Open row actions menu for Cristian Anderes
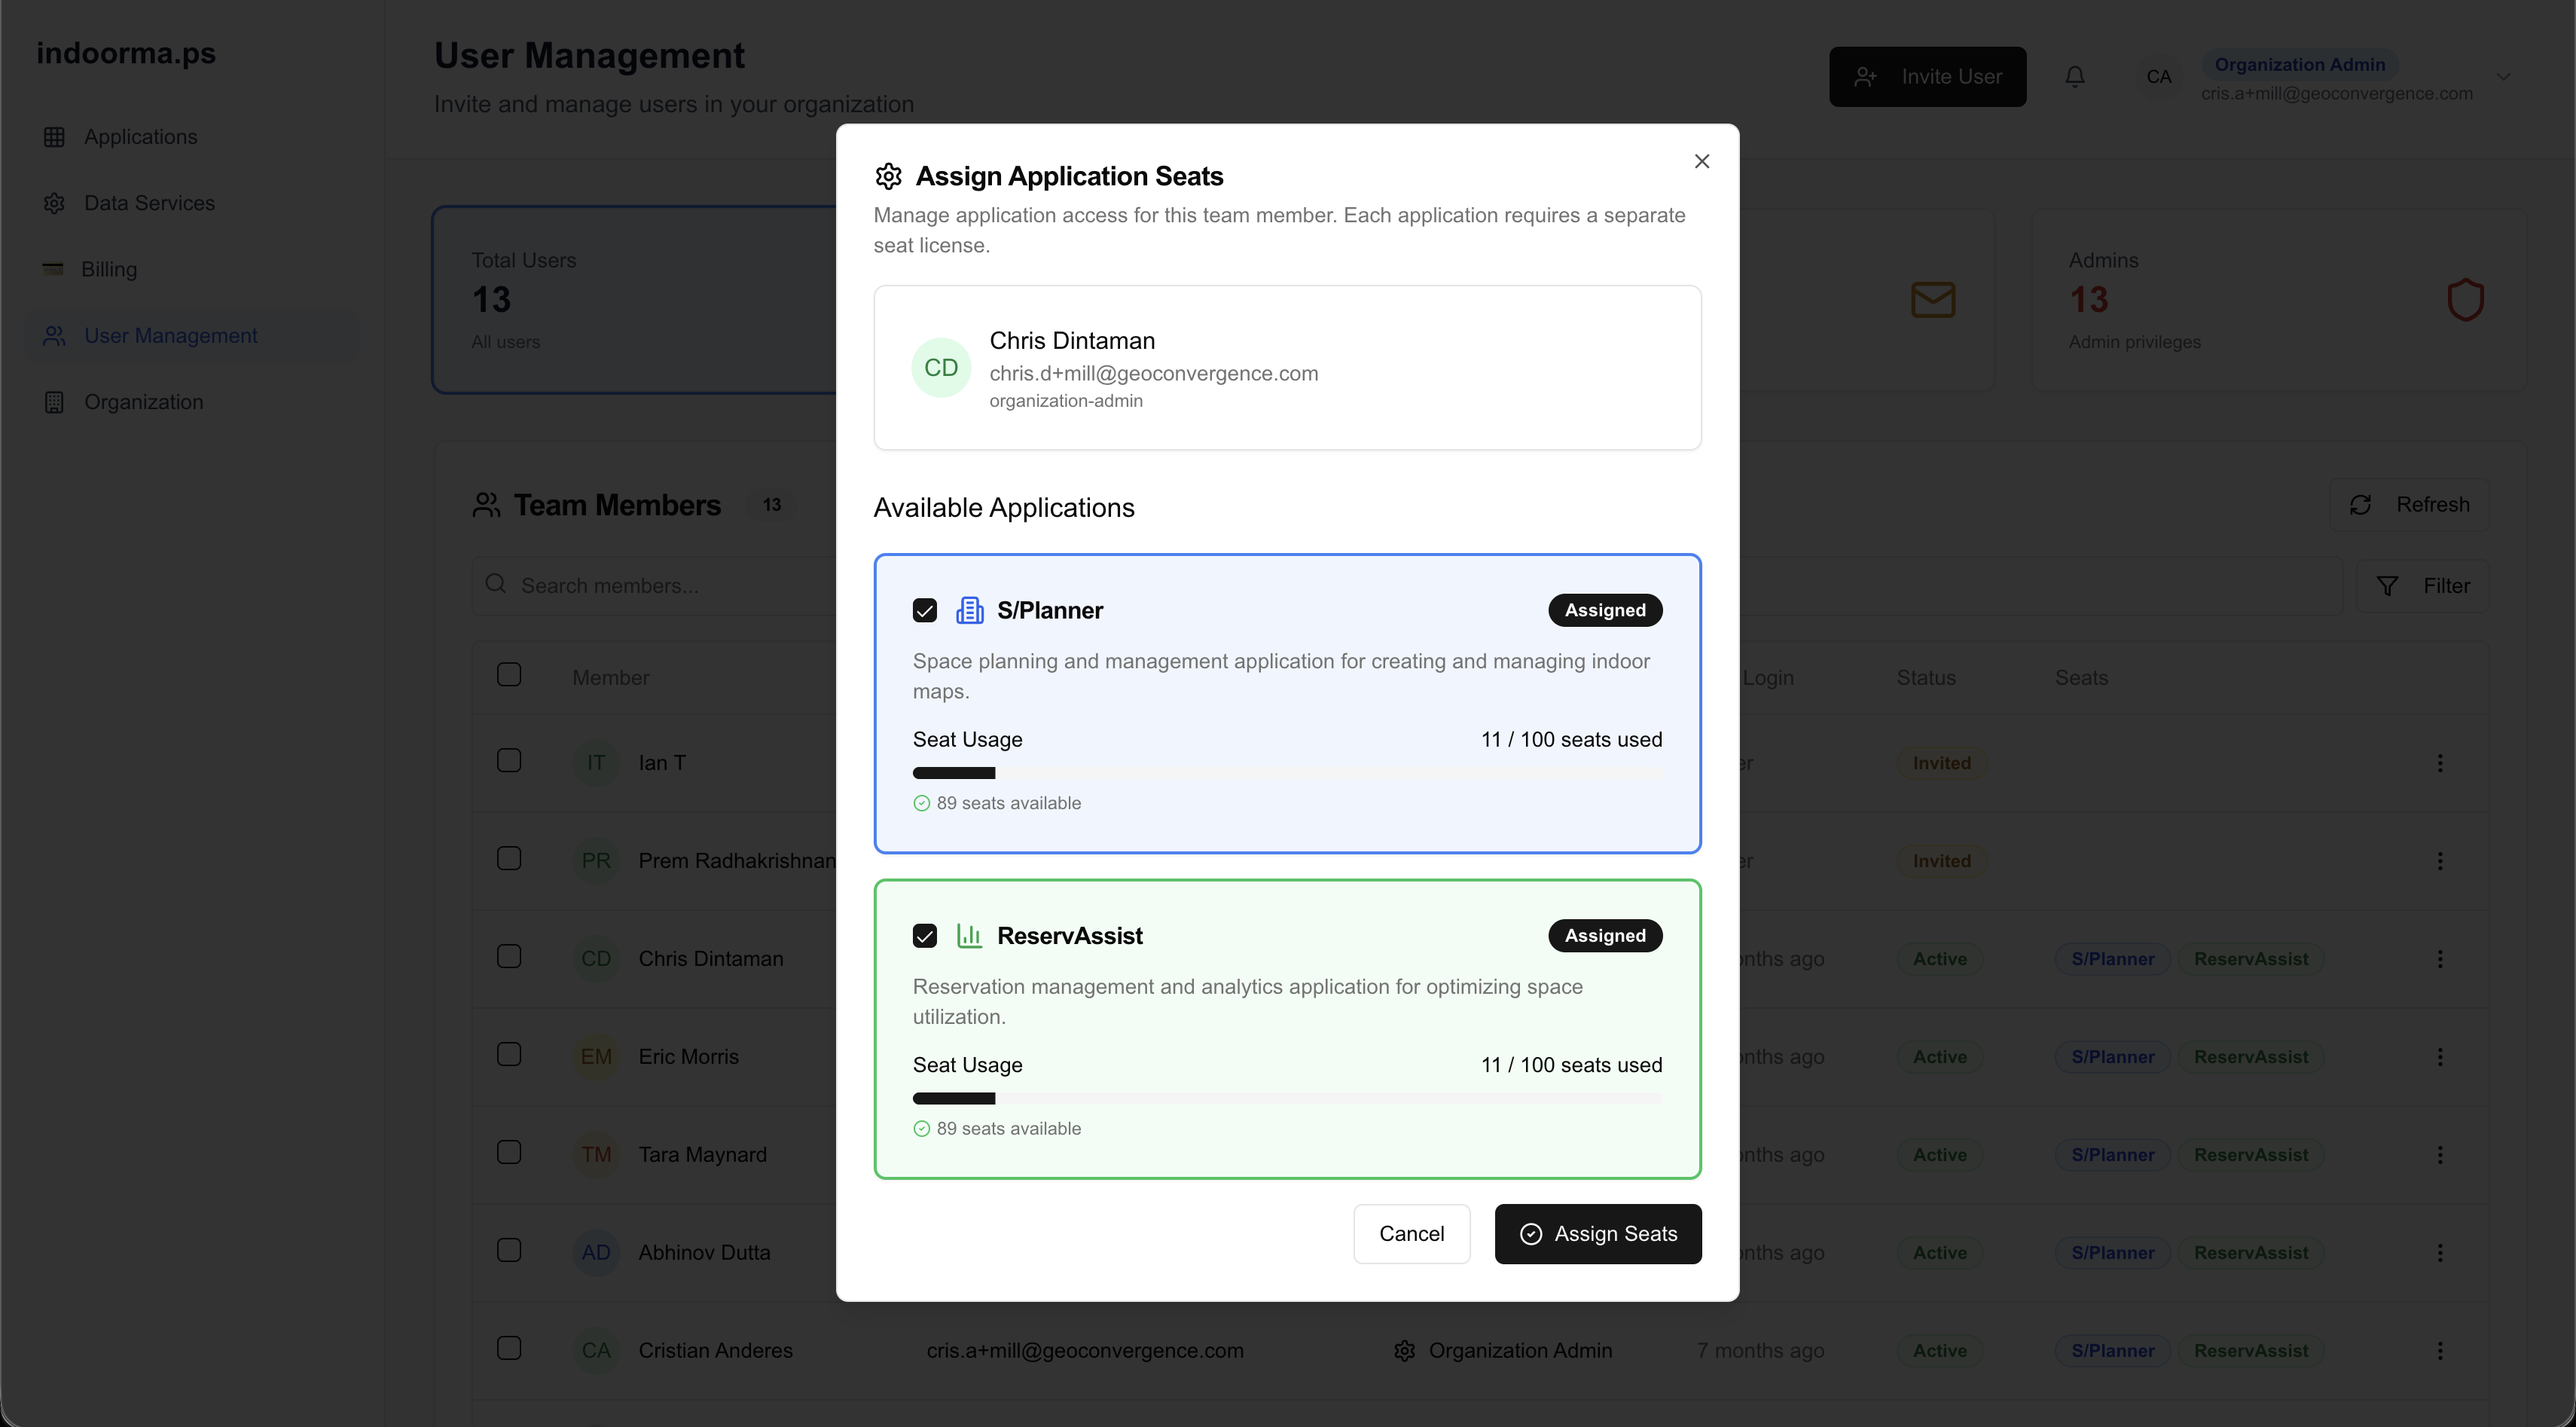 [x=2440, y=1351]
